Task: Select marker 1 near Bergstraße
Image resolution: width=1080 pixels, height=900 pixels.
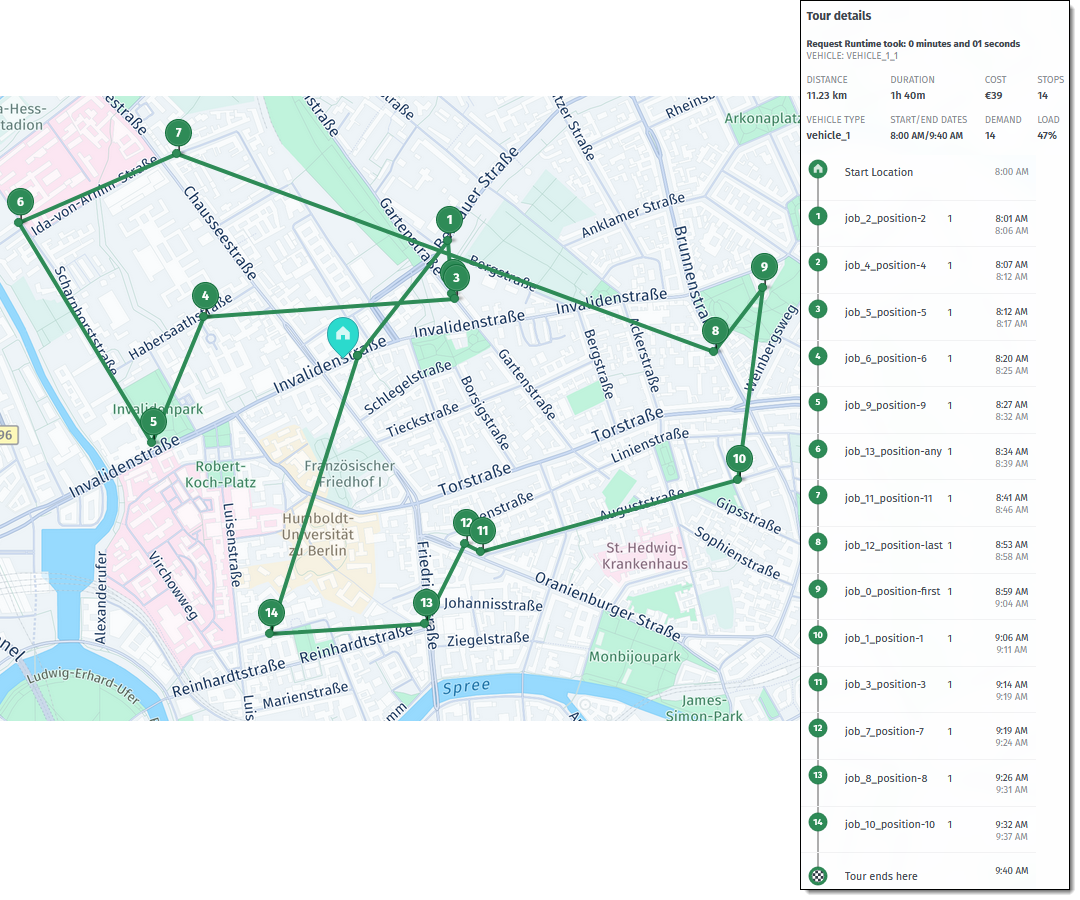Action: 450,220
